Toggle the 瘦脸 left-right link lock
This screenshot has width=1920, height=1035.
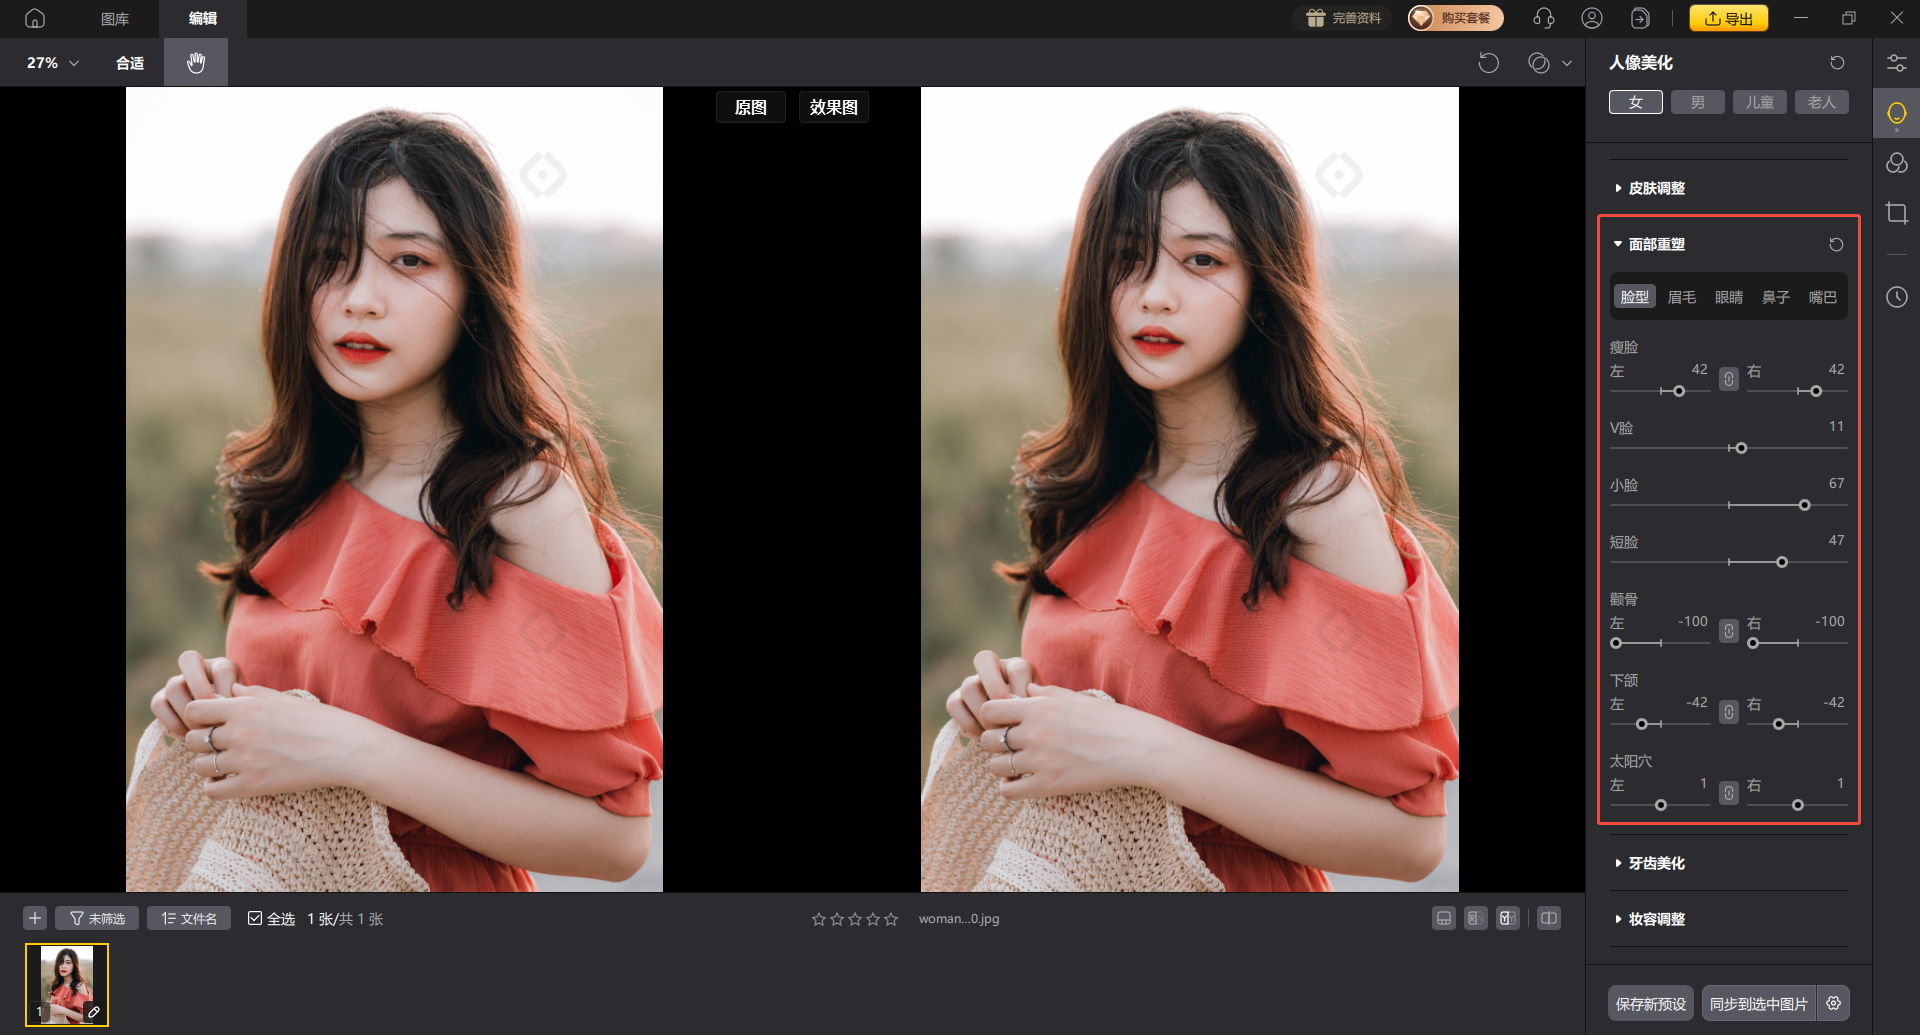(1729, 379)
